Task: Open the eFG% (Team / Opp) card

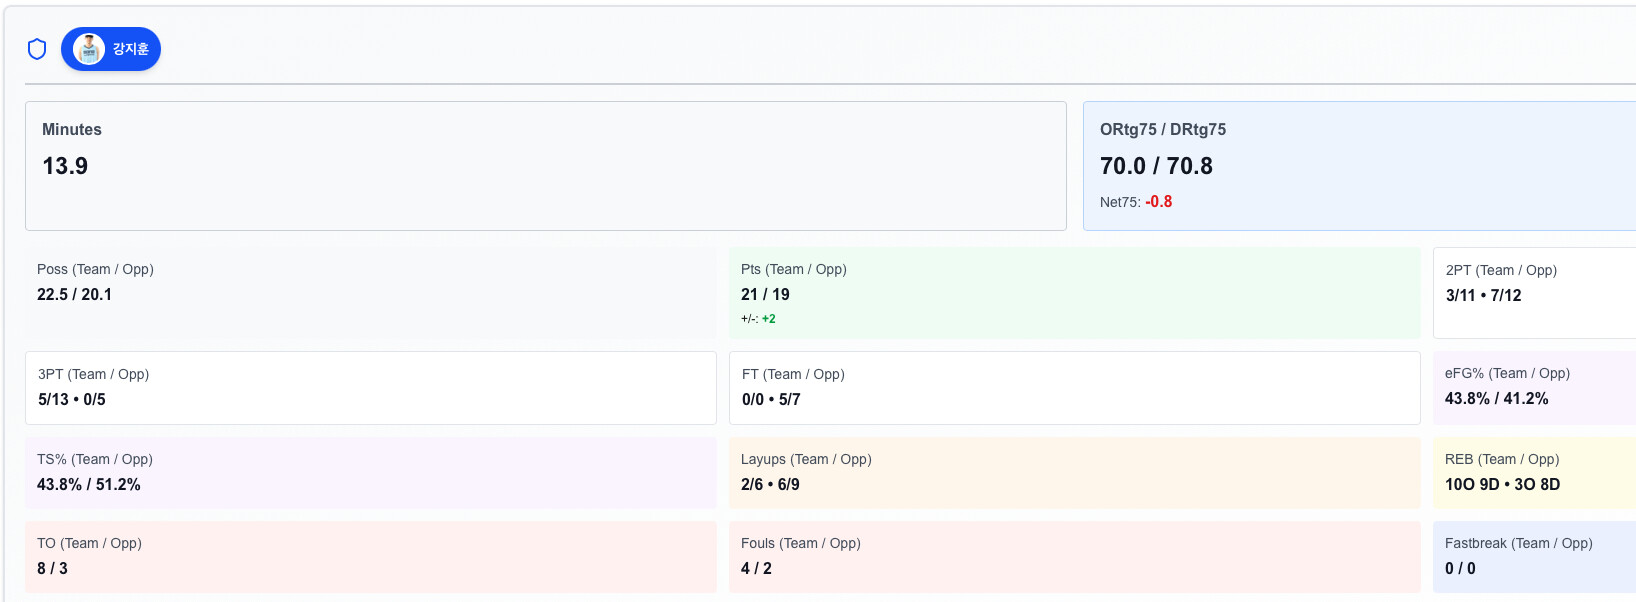Action: (1534, 388)
